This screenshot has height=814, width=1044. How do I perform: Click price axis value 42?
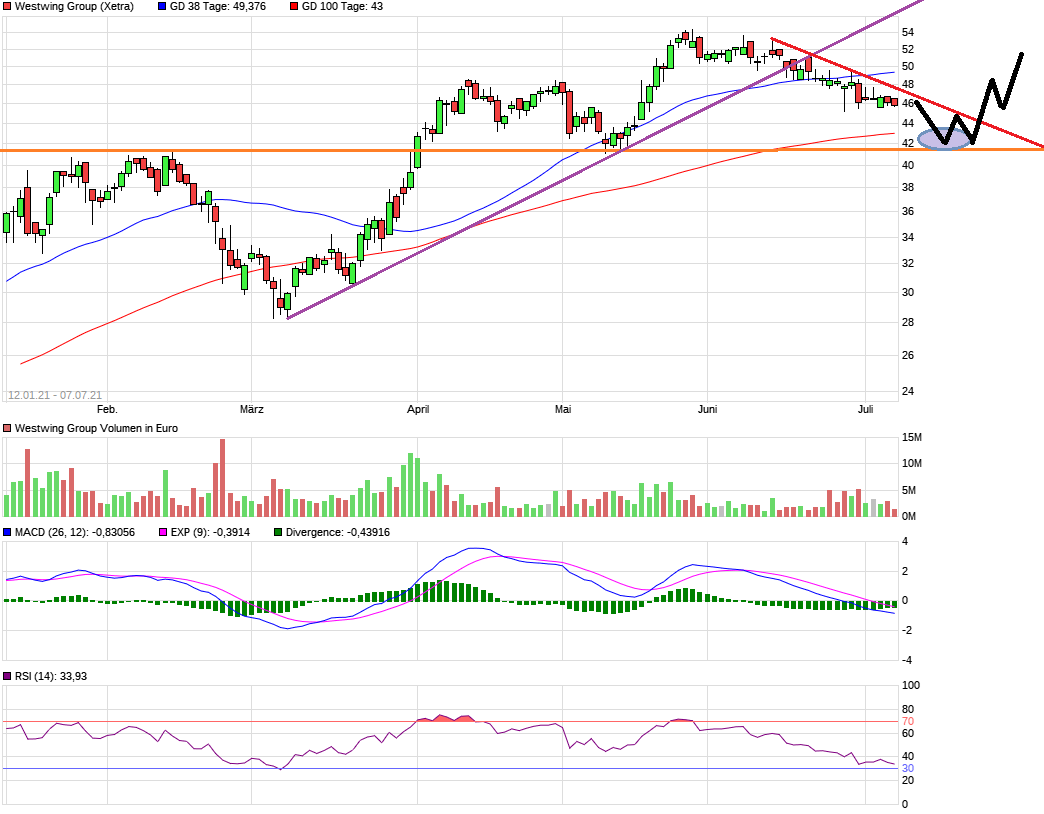pos(908,143)
